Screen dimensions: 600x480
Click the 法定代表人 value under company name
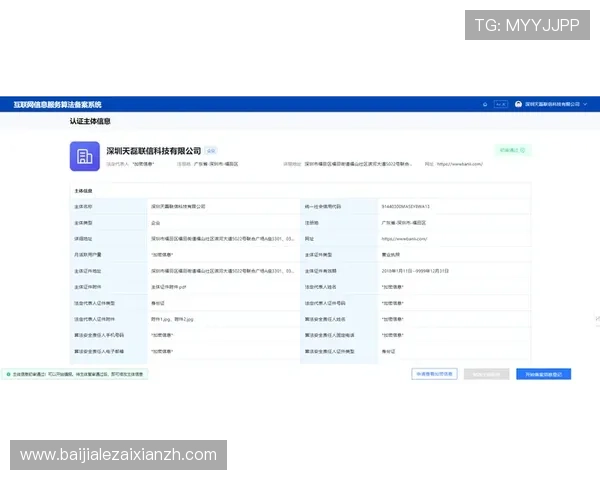pos(143,164)
